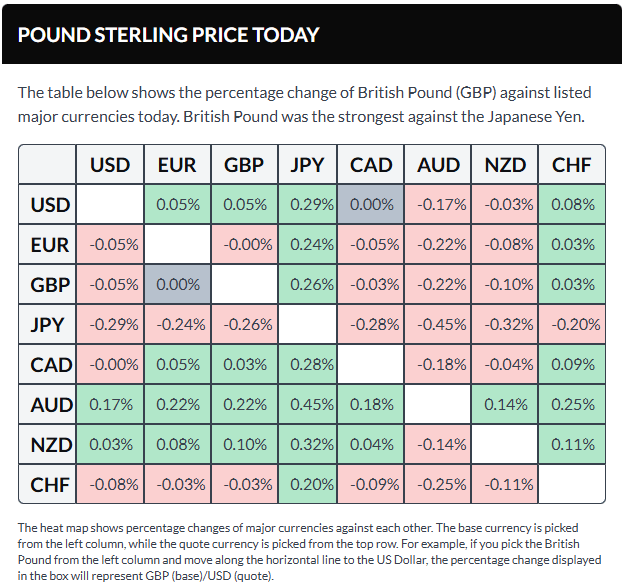Select the gray 0.00% cell in USD row
This screenshot has height=586, width=624.
click(x=372, y=205)
